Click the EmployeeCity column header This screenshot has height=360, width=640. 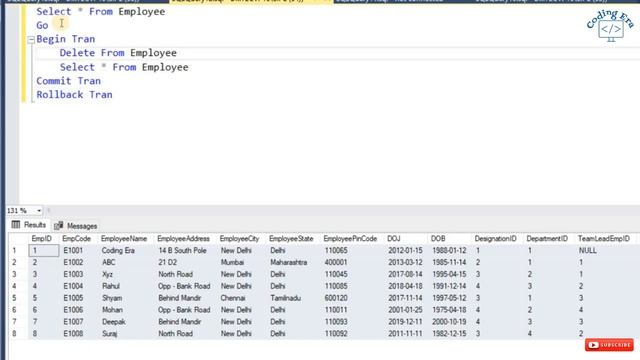[241, 239]
